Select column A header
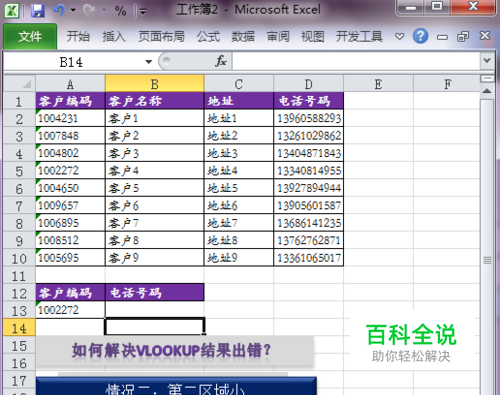Screen dimensions: 500x395 pyautogui.click(x=70, y=84)
